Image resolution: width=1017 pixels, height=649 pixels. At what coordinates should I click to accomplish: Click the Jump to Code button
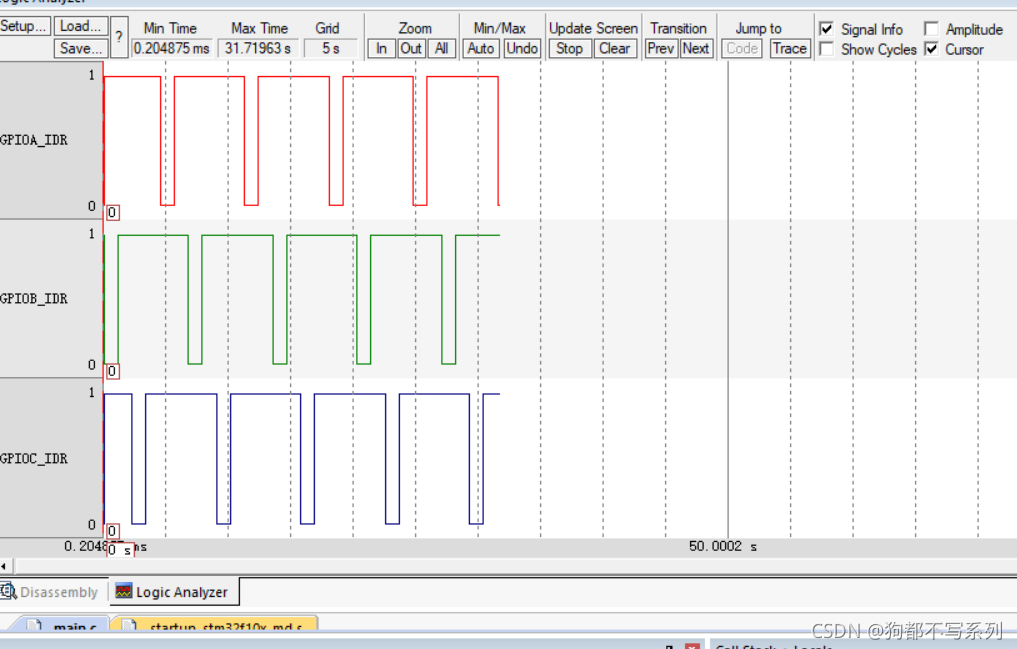(x=742, y=49)
